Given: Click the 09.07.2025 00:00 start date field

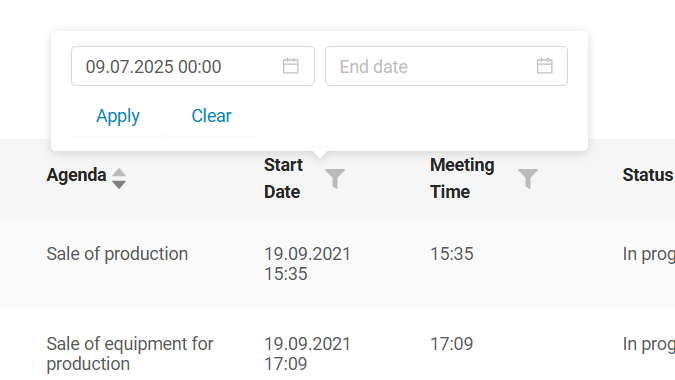Looking at the screenshot, I should pos(193,66).
